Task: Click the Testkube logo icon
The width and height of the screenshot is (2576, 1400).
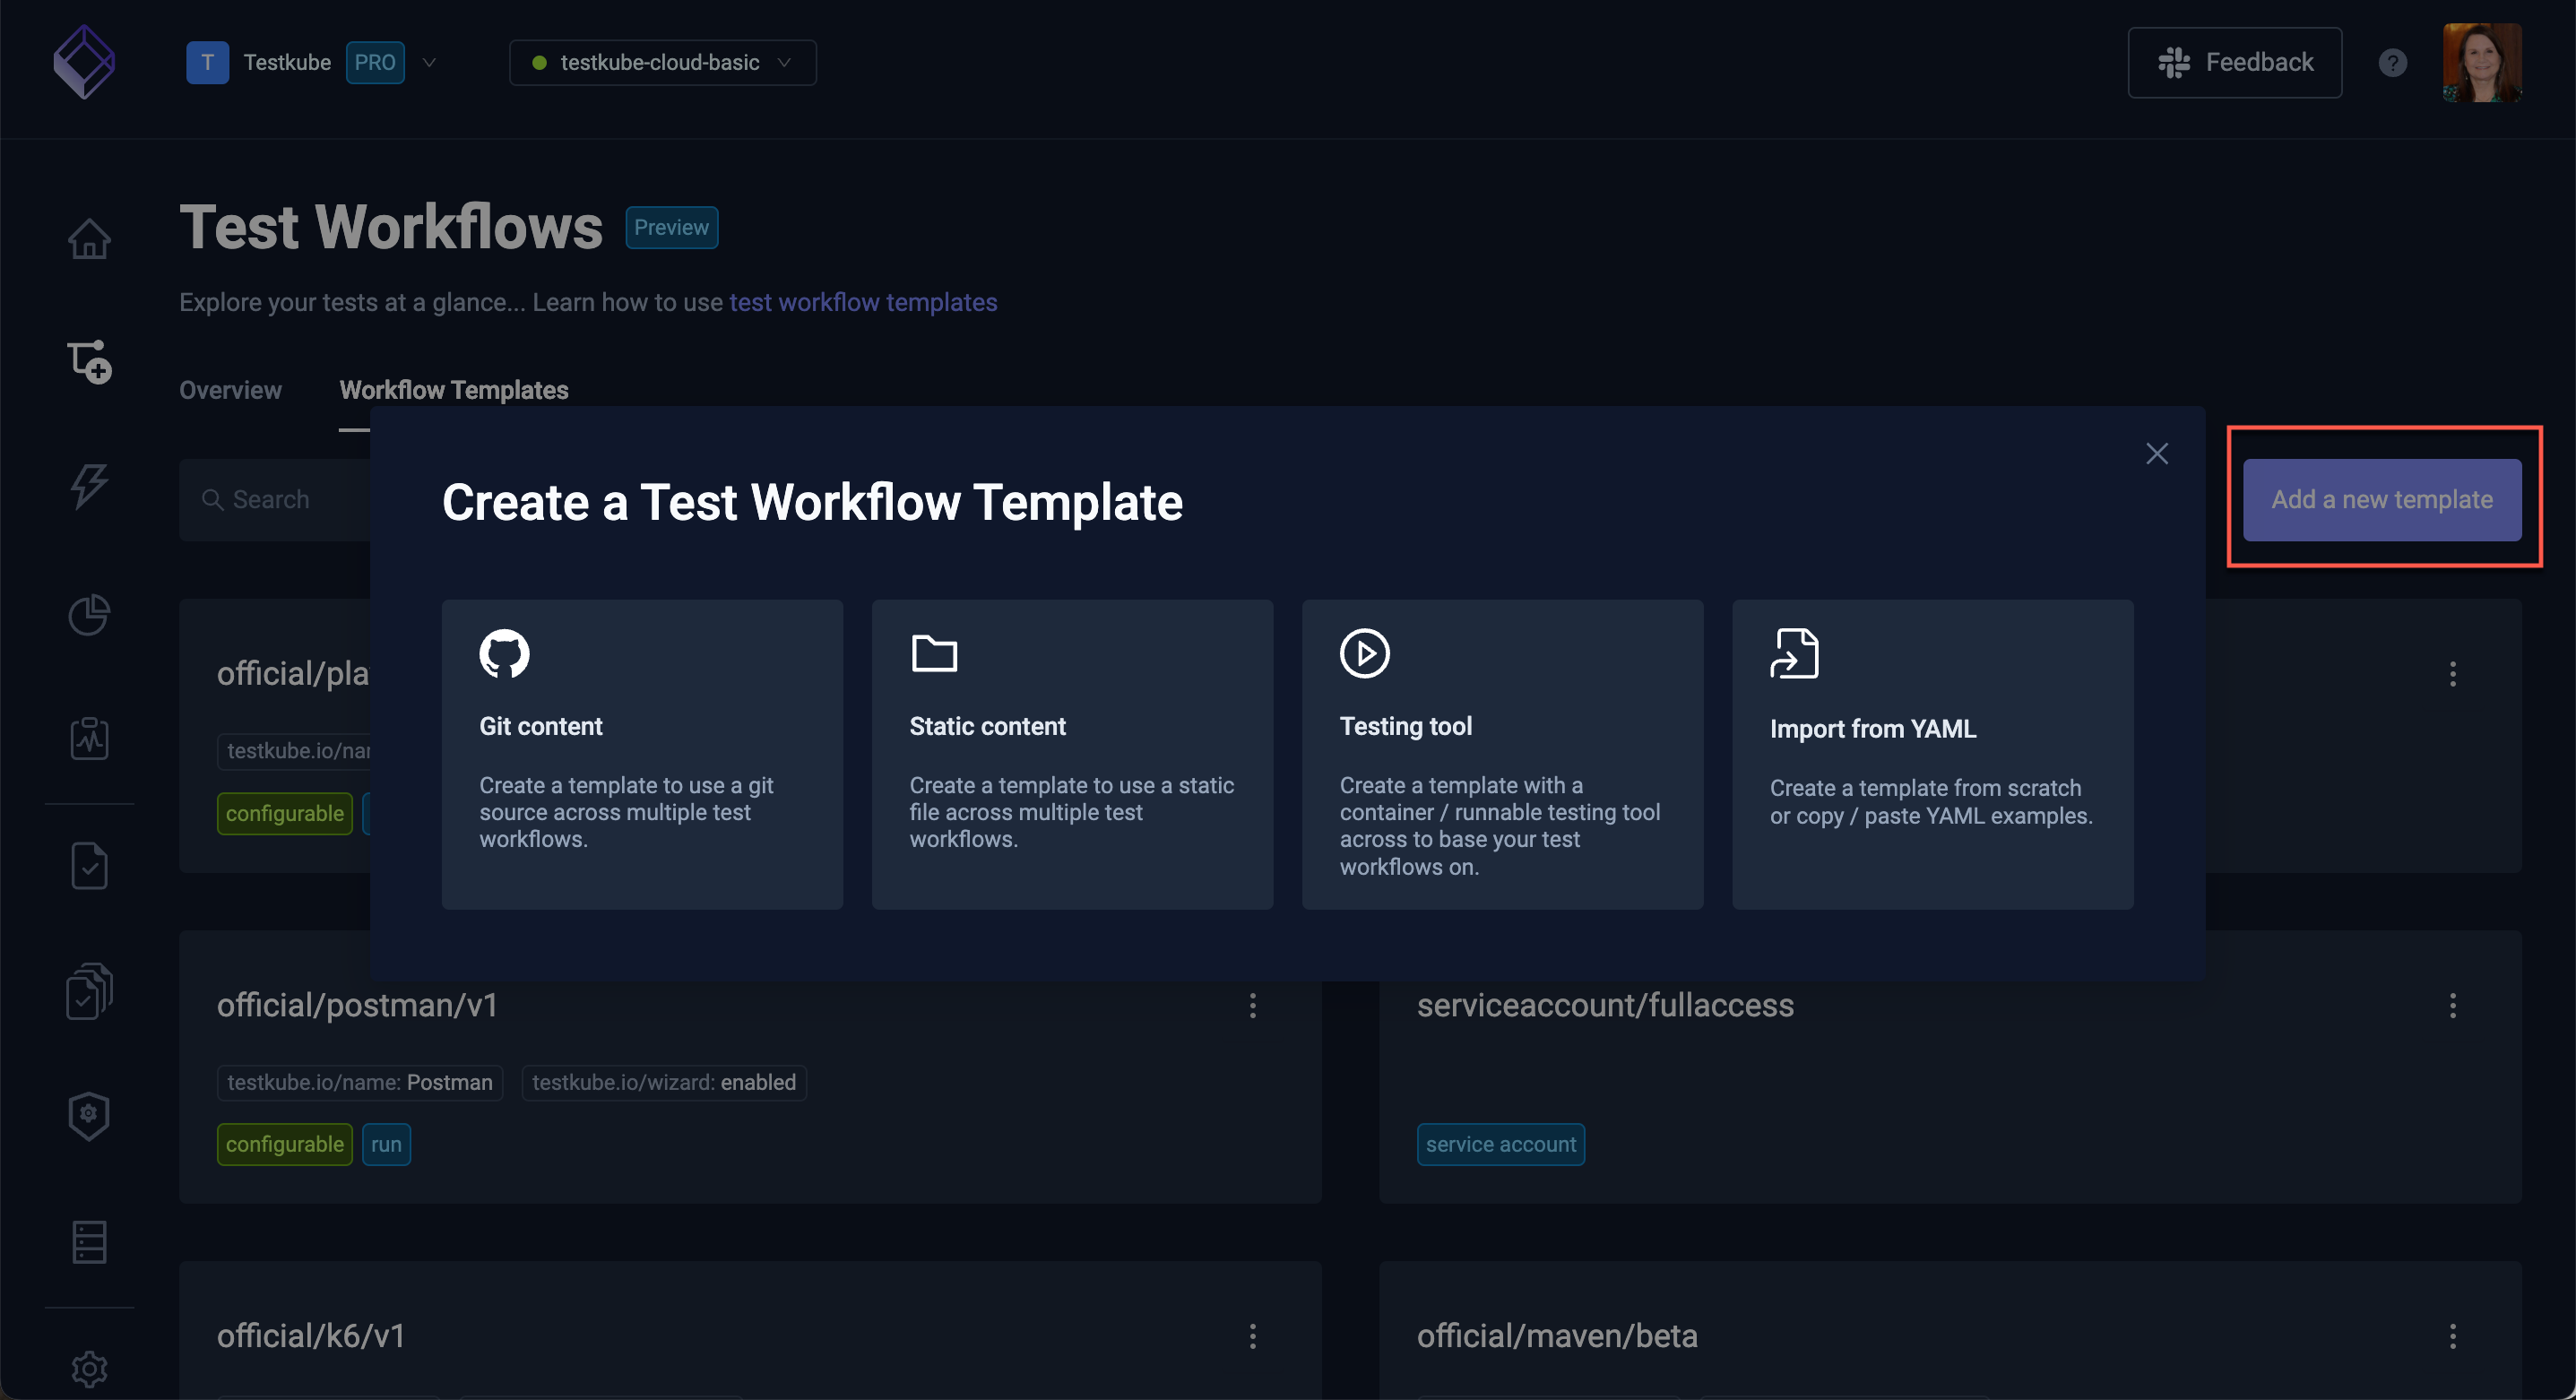Action: coord(84,62)
